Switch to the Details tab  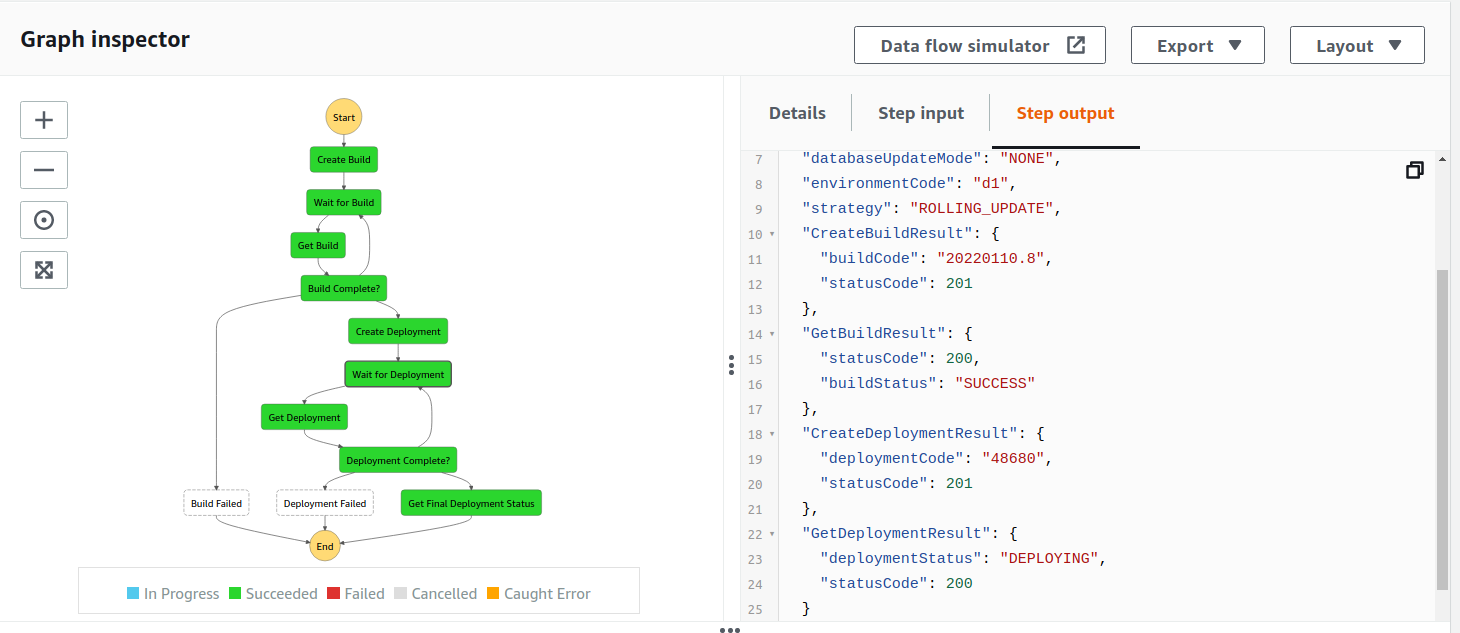point(797,113)
